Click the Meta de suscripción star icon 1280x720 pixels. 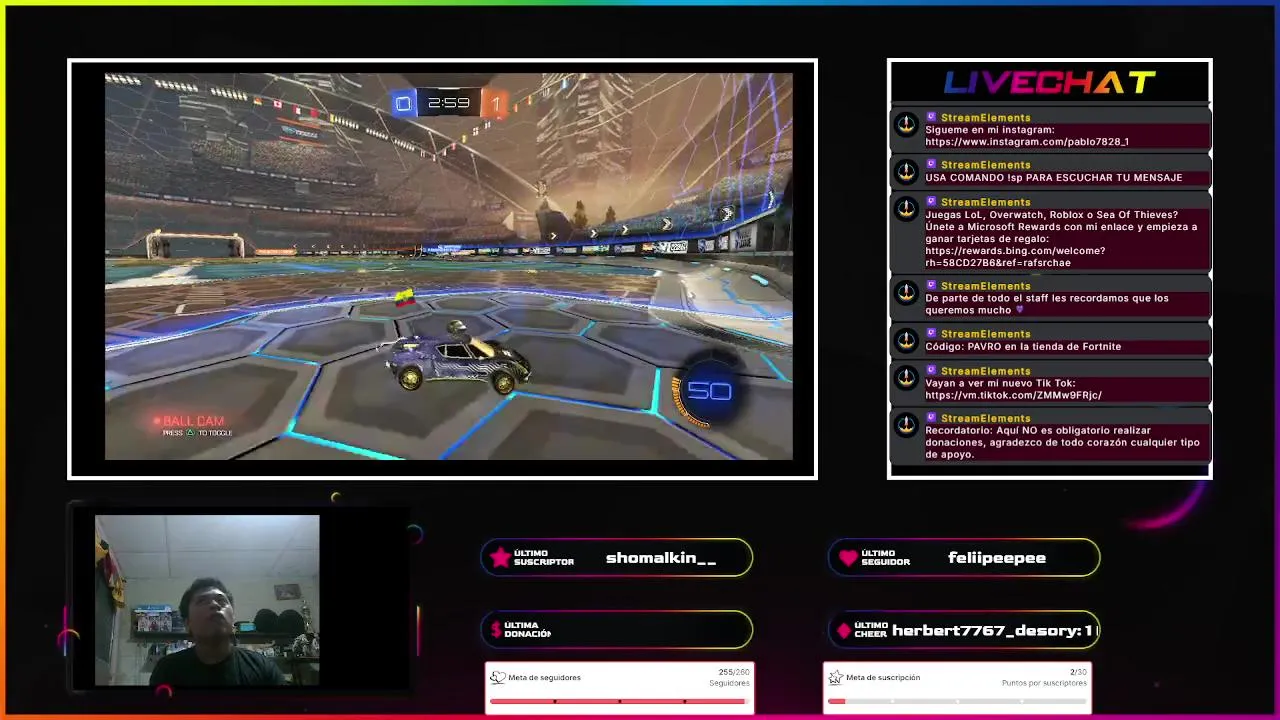point(835,678)
